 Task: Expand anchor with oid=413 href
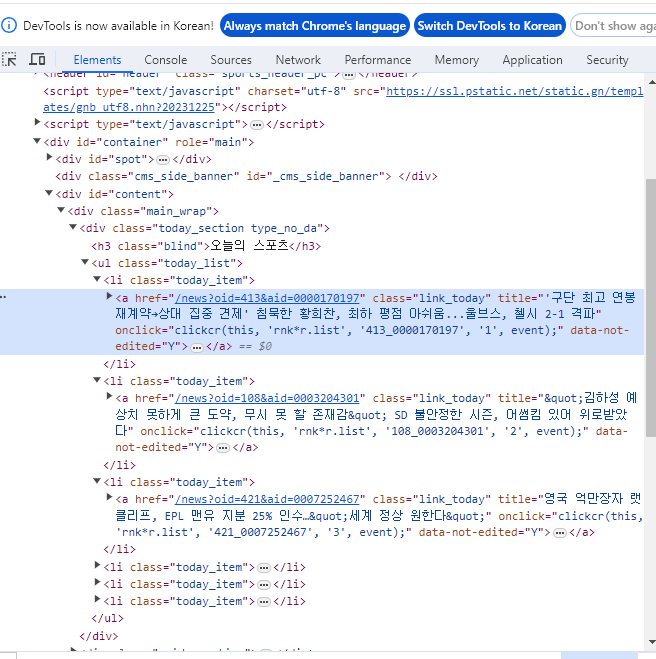coord(109,296)
